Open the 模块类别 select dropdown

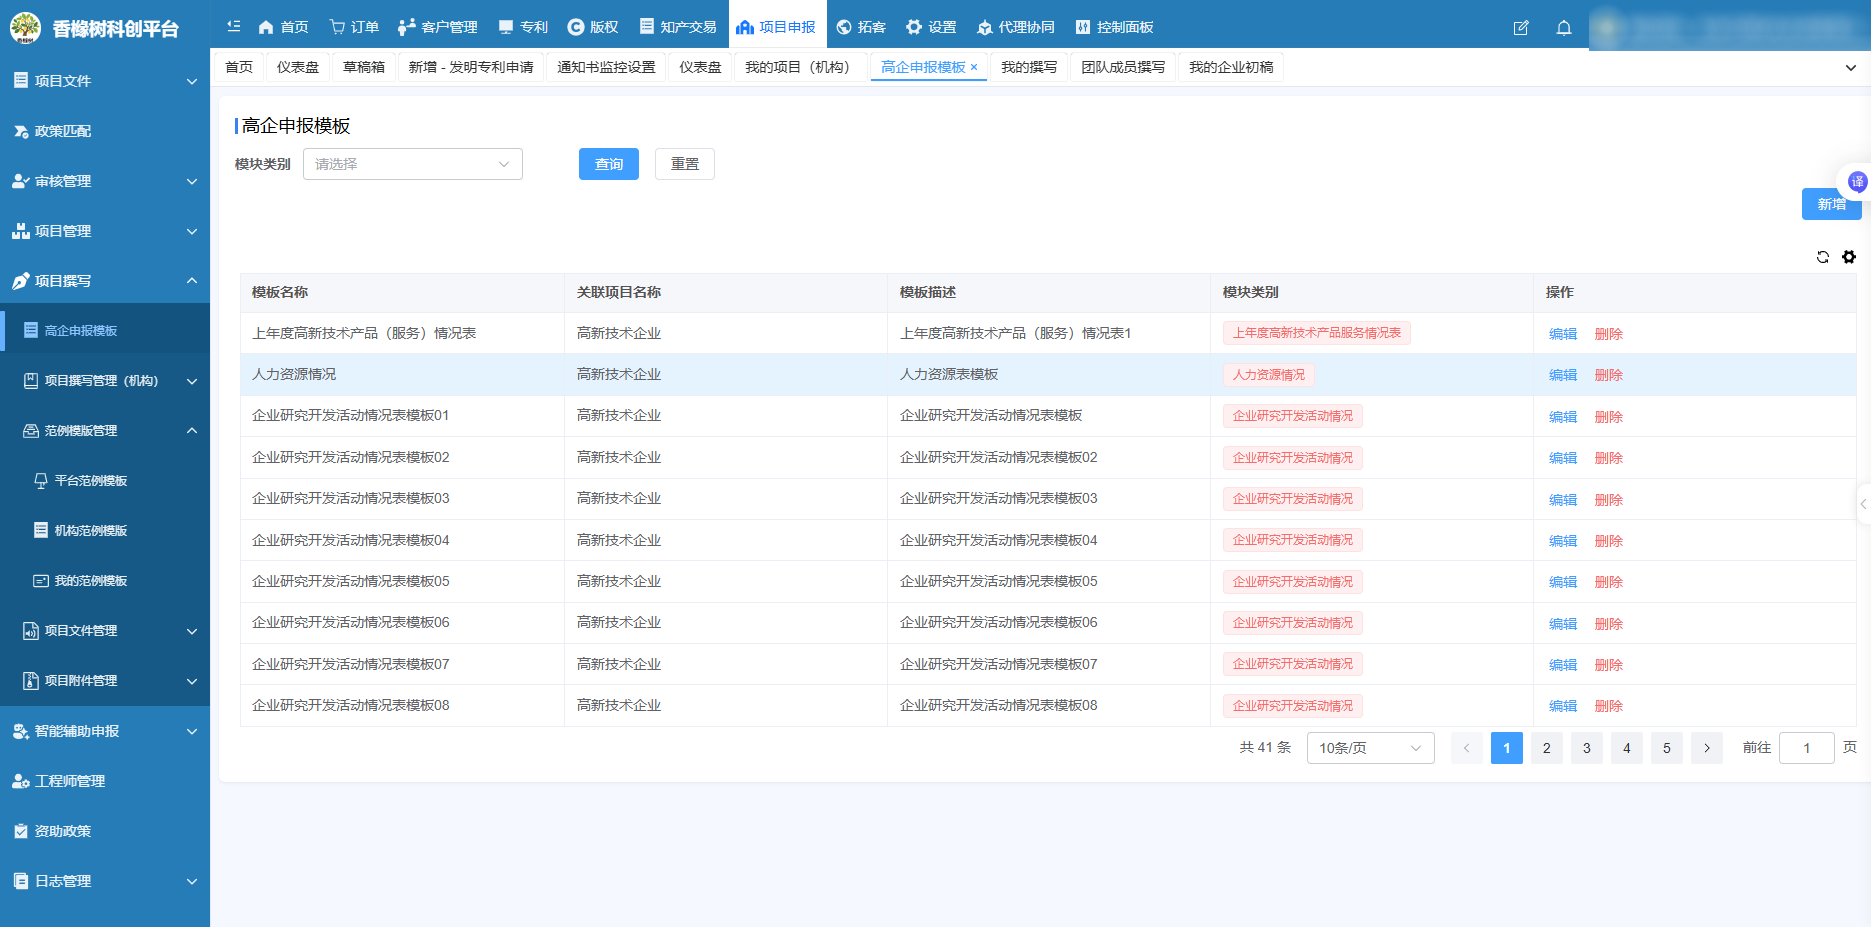point(413,164)
